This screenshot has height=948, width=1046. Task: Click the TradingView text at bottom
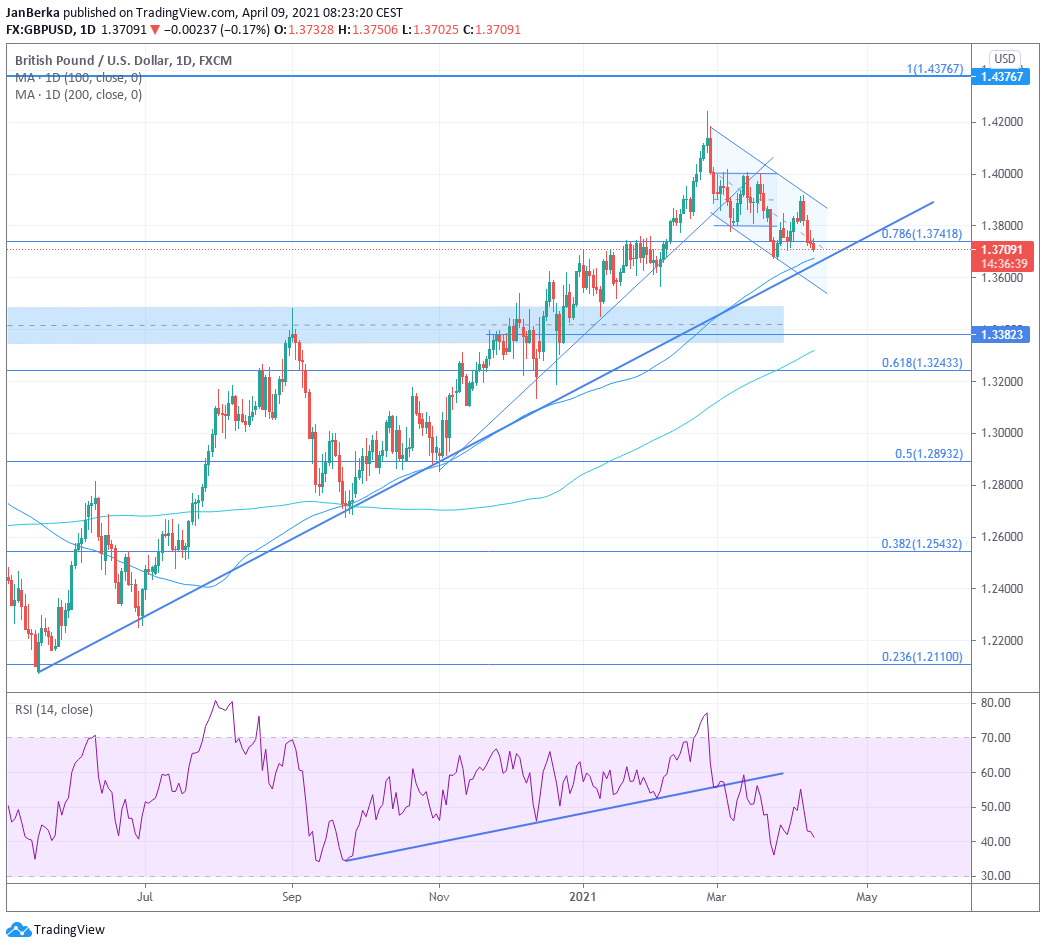coord(69,929)
